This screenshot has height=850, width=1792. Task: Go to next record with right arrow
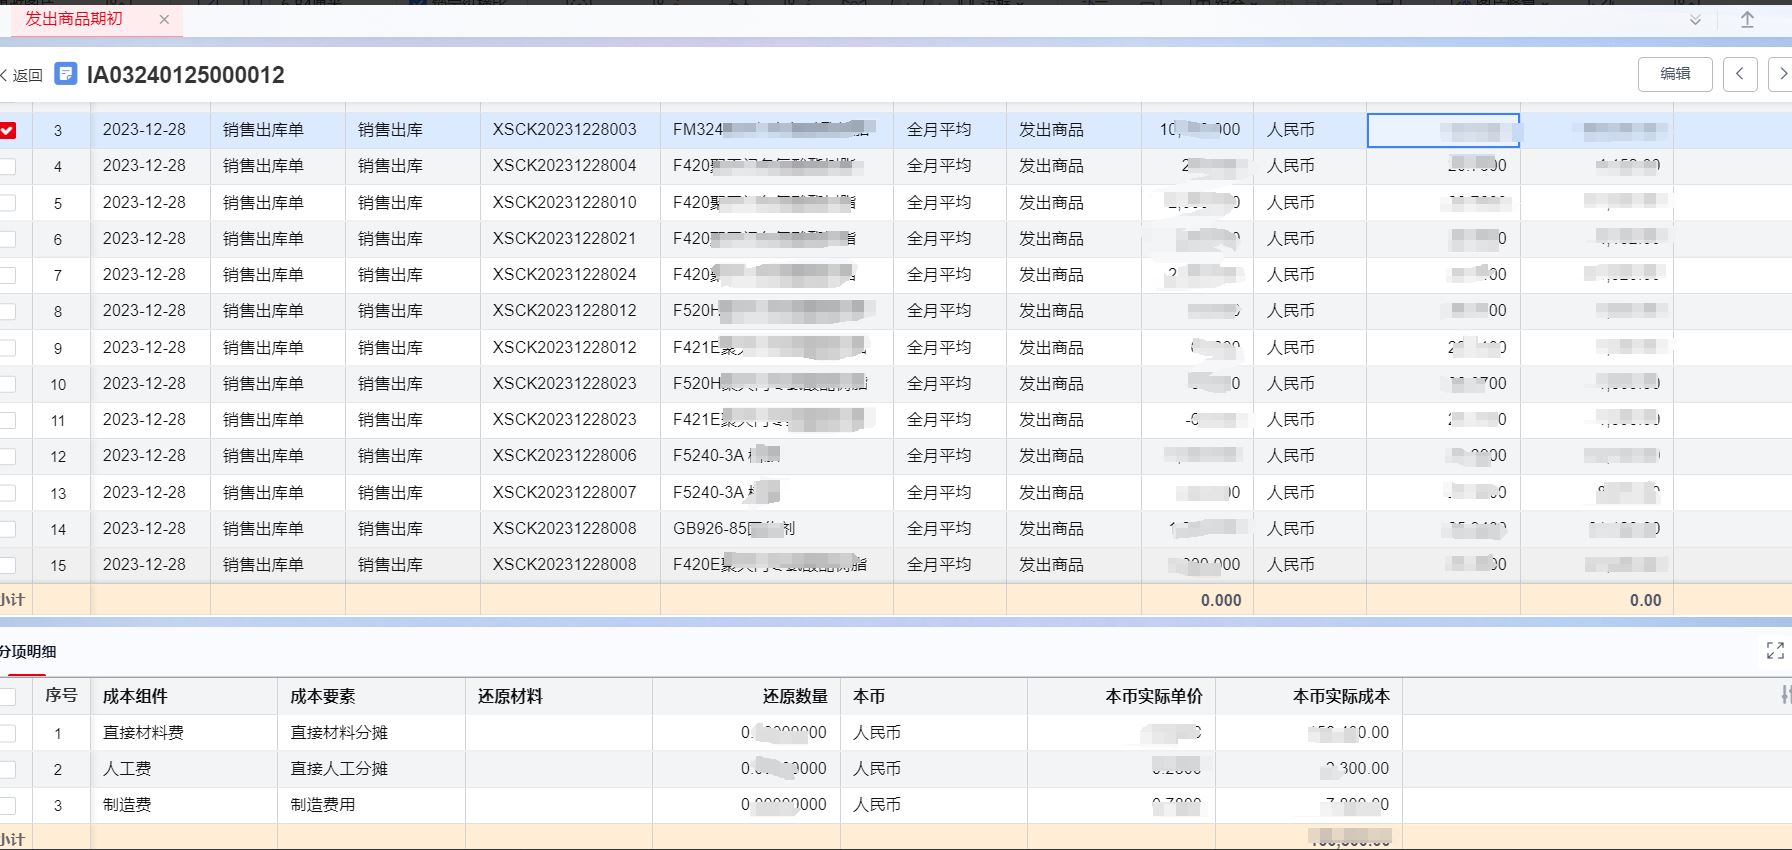(x=1780, y=74)
